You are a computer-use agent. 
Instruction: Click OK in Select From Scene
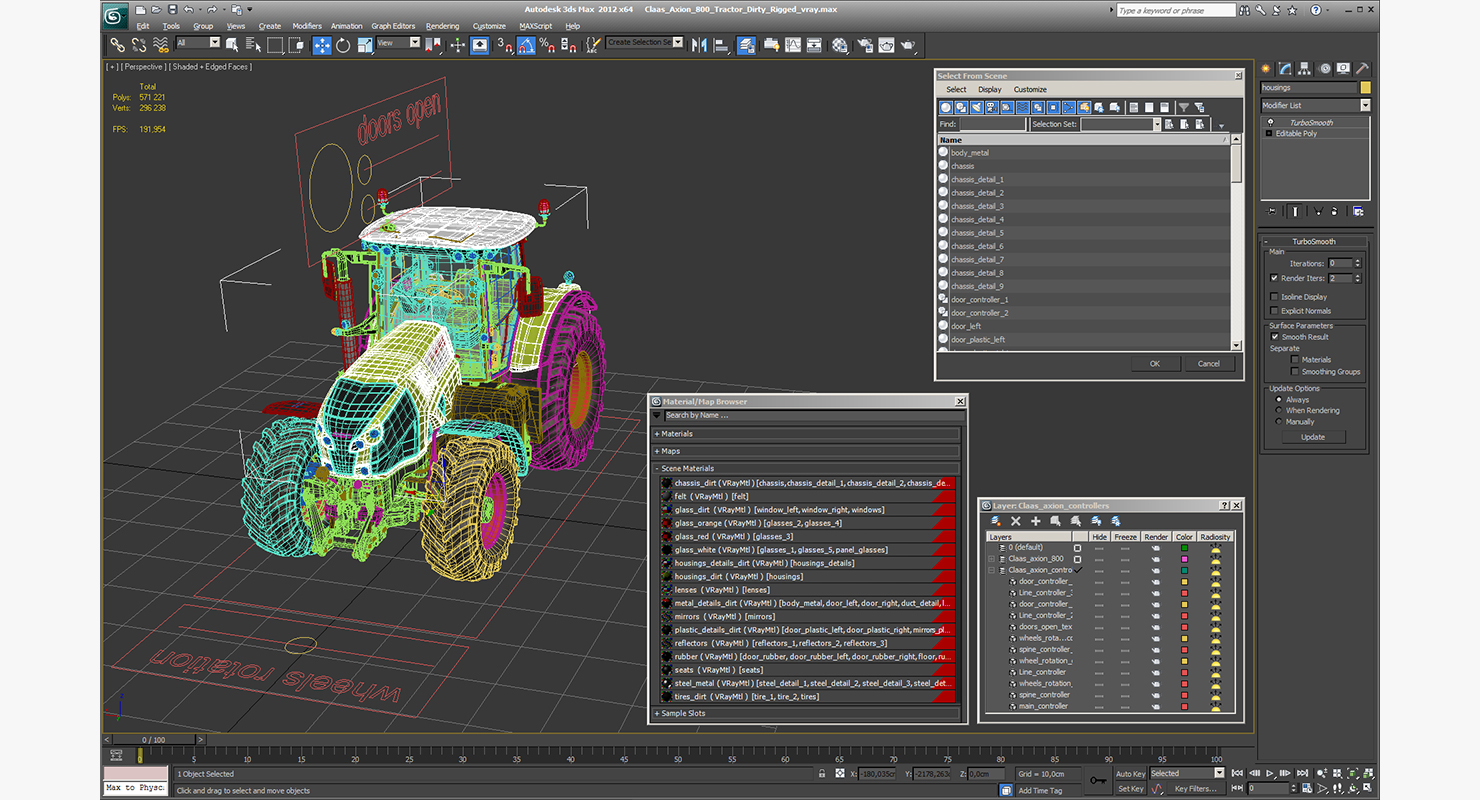[1155, 364]
